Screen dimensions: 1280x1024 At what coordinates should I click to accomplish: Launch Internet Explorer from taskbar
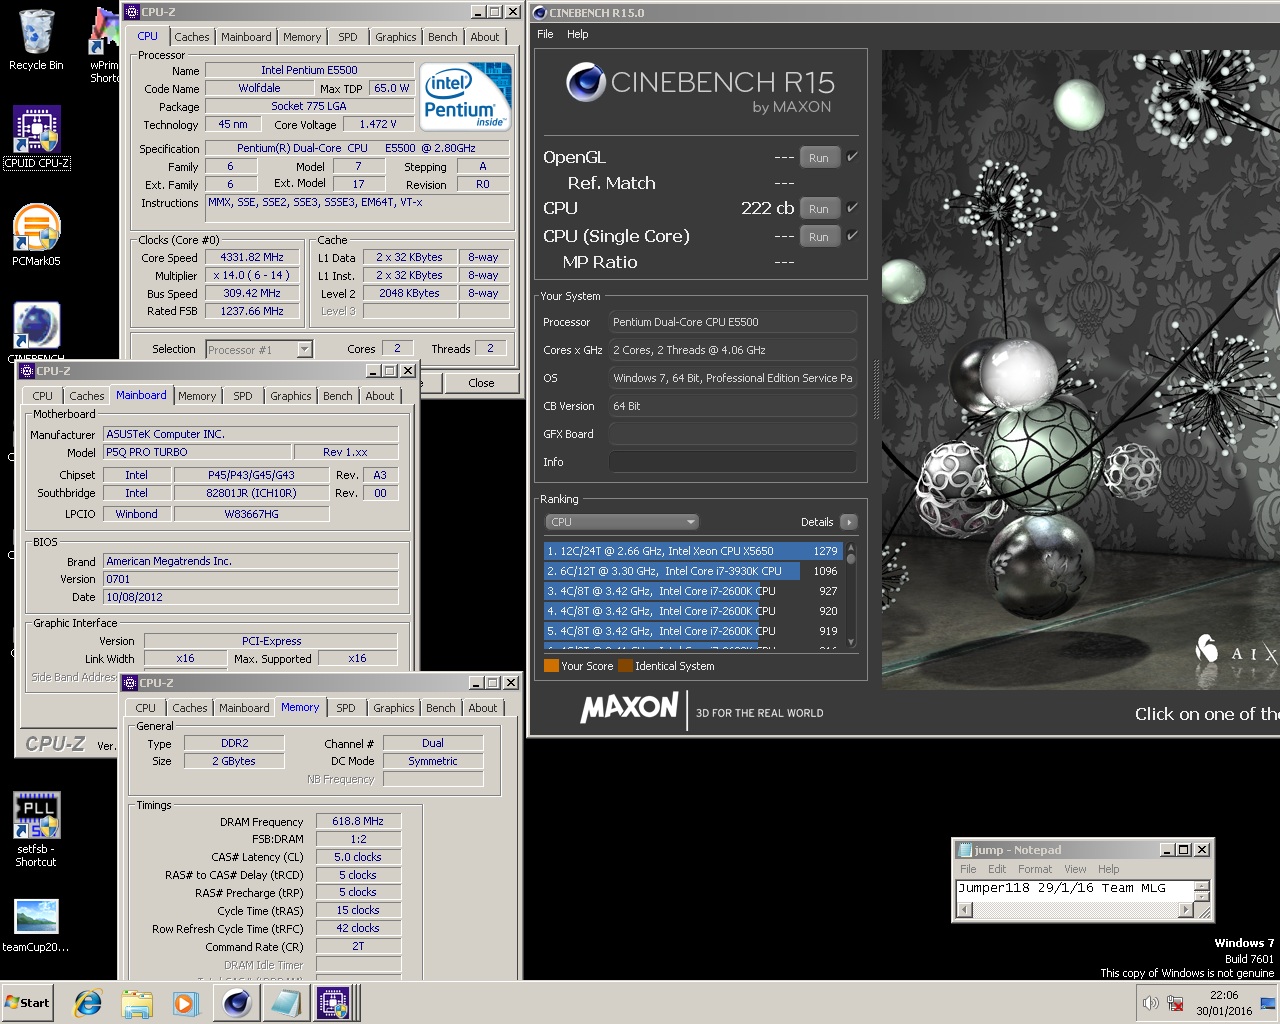pos(88,1003)
